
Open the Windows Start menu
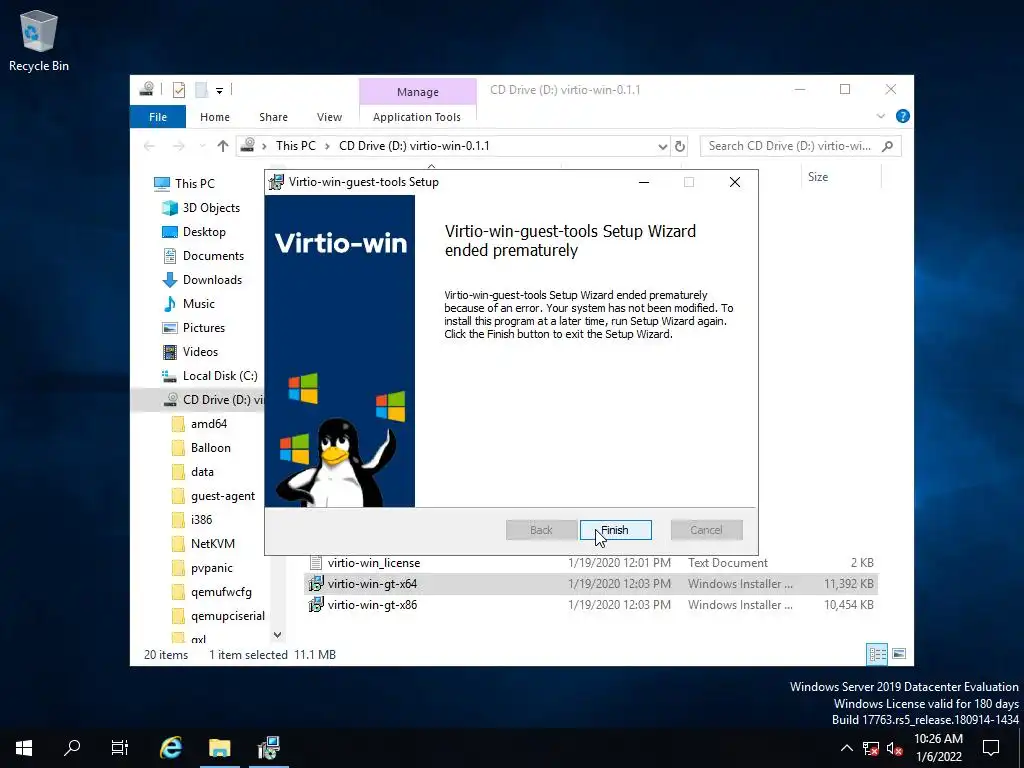(x=24, y=748)
